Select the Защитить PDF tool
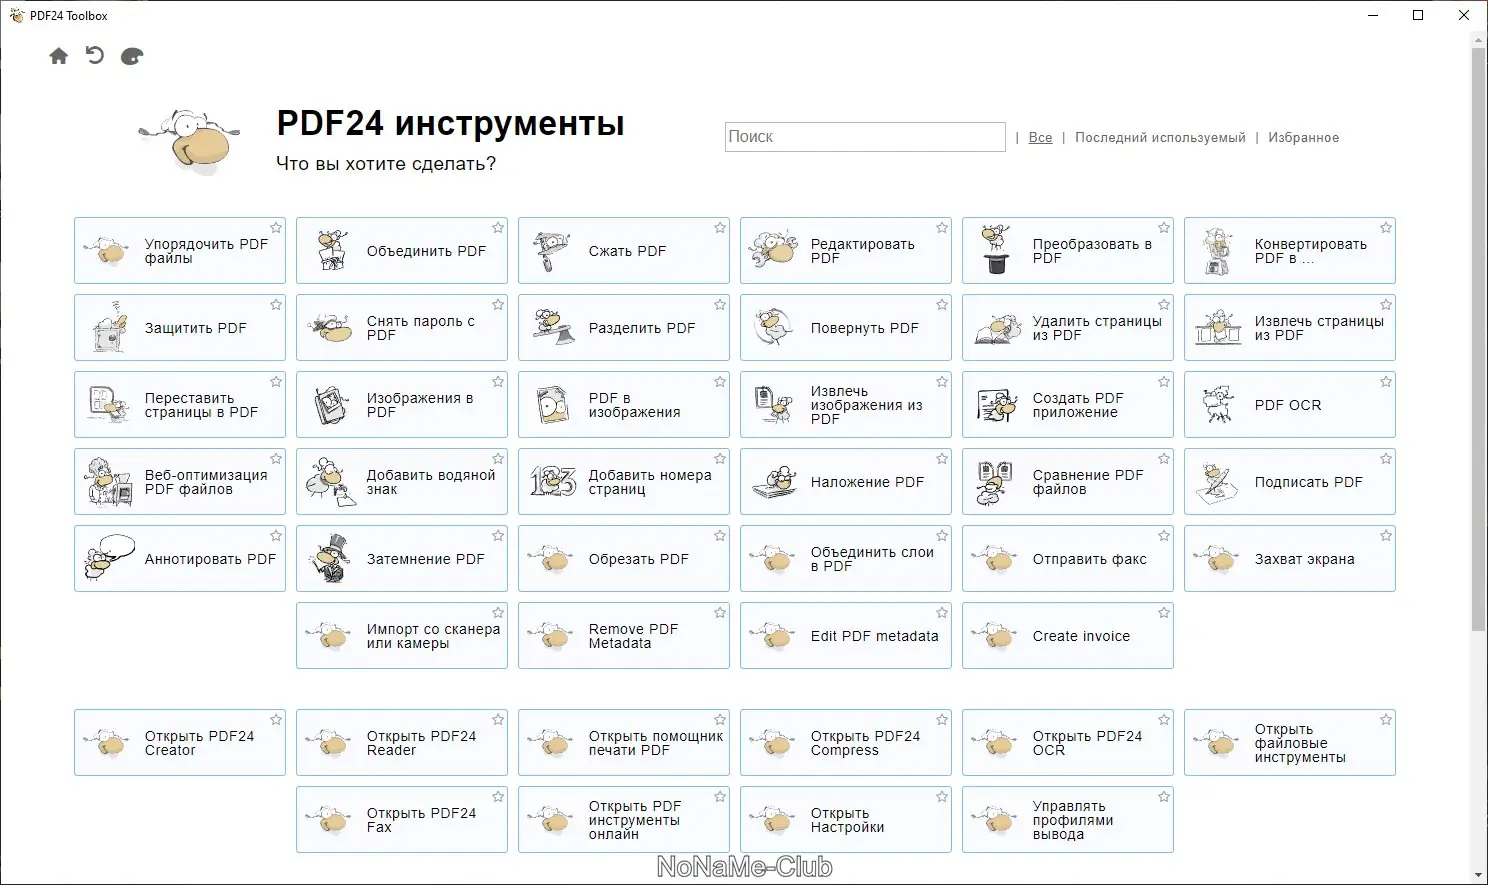 (180, 328)
